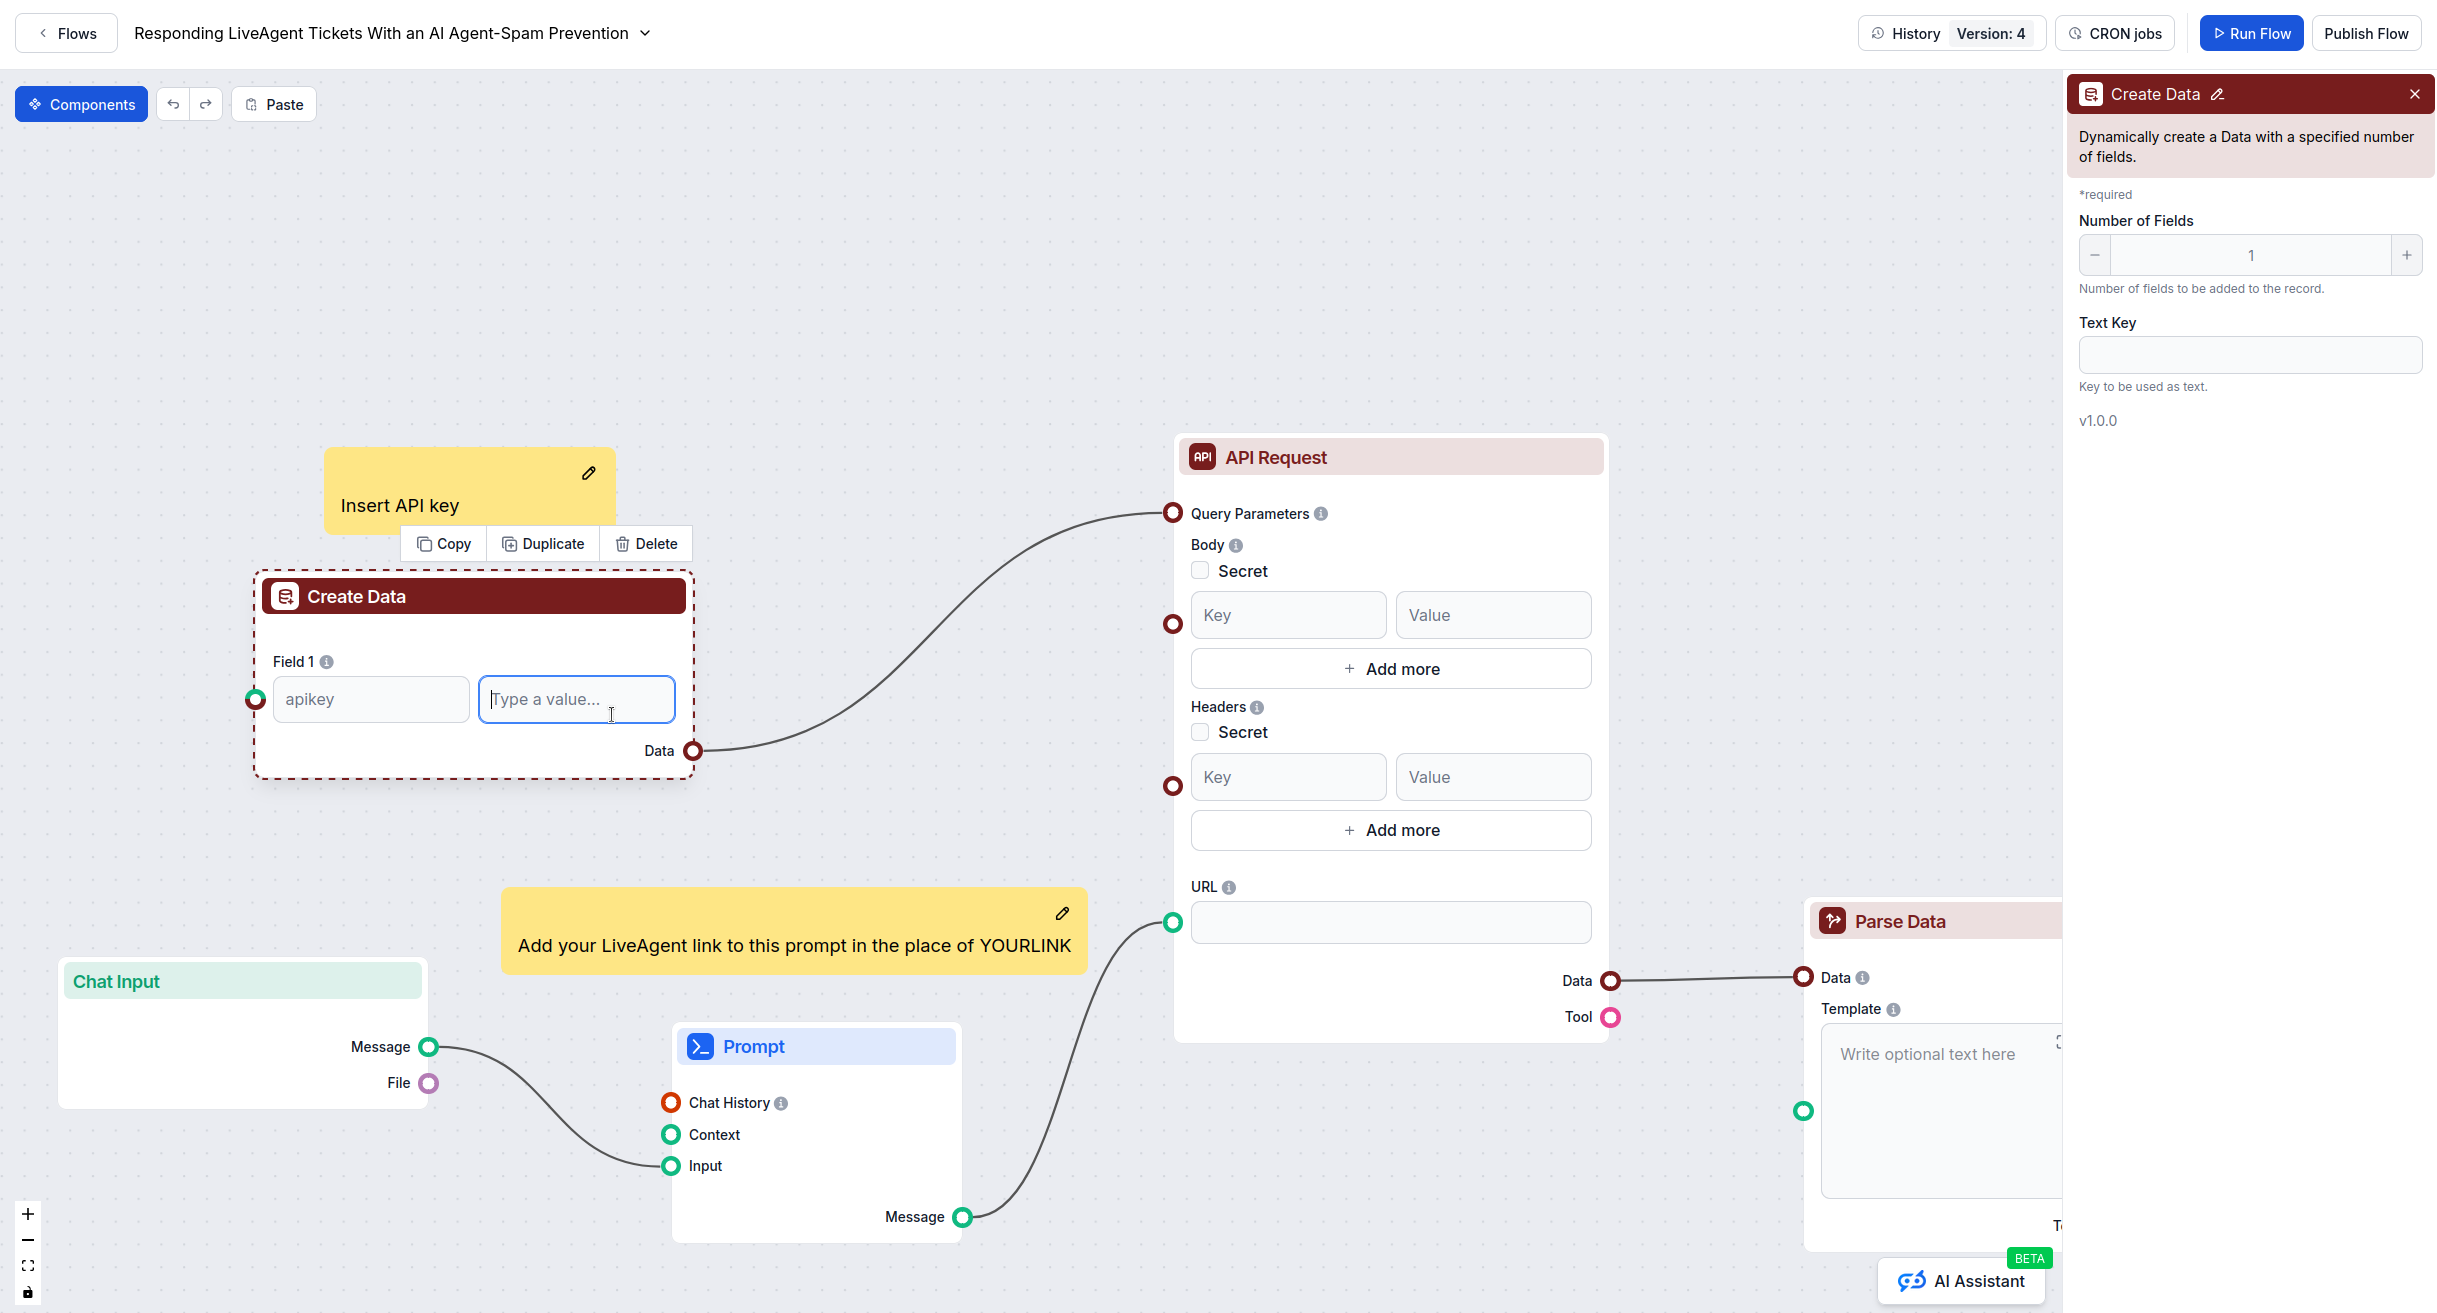This screenshot has width=2437, height=1313.
Task: Enable the Secret checkbox under Body
Action: (x=1199, y=570)
